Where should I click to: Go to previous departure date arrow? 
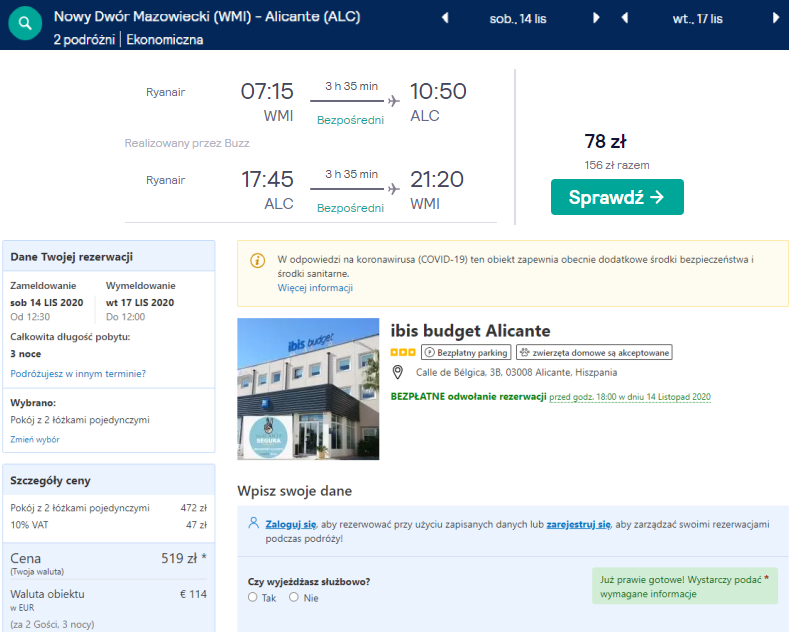[x=445, y=18]
